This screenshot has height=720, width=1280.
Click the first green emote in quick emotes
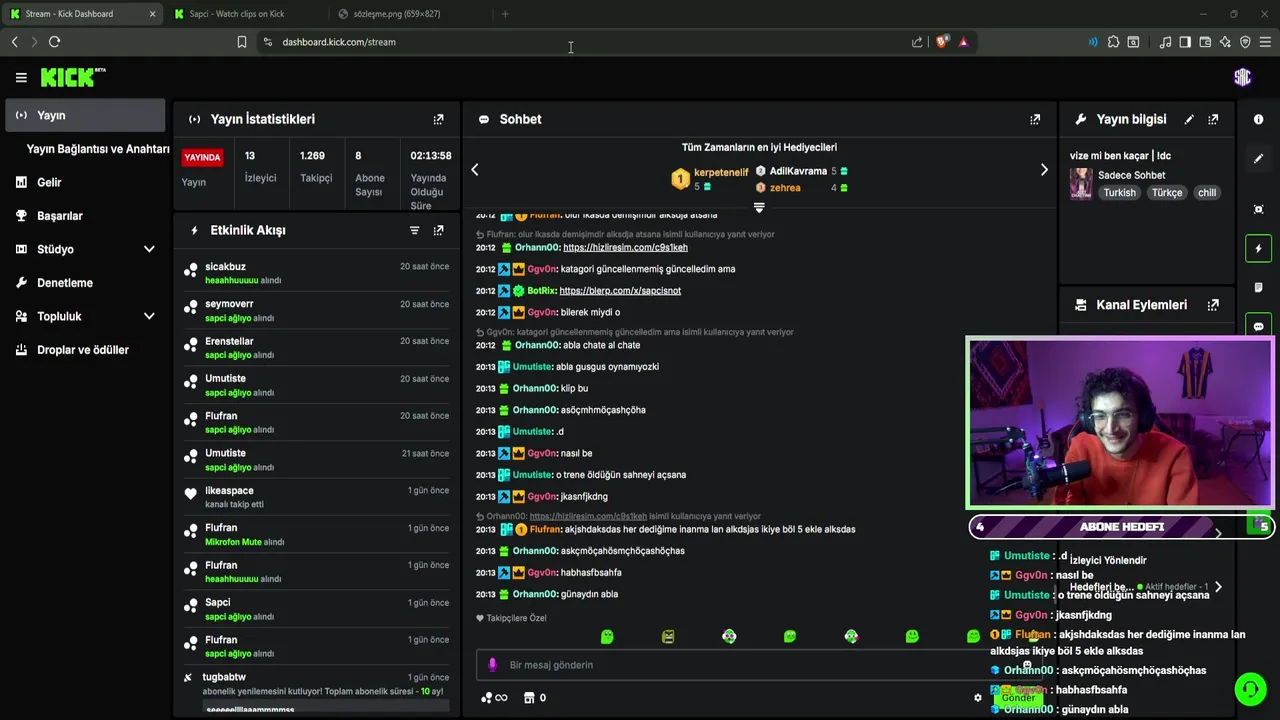pyautogui.click(x=607, y=636)
